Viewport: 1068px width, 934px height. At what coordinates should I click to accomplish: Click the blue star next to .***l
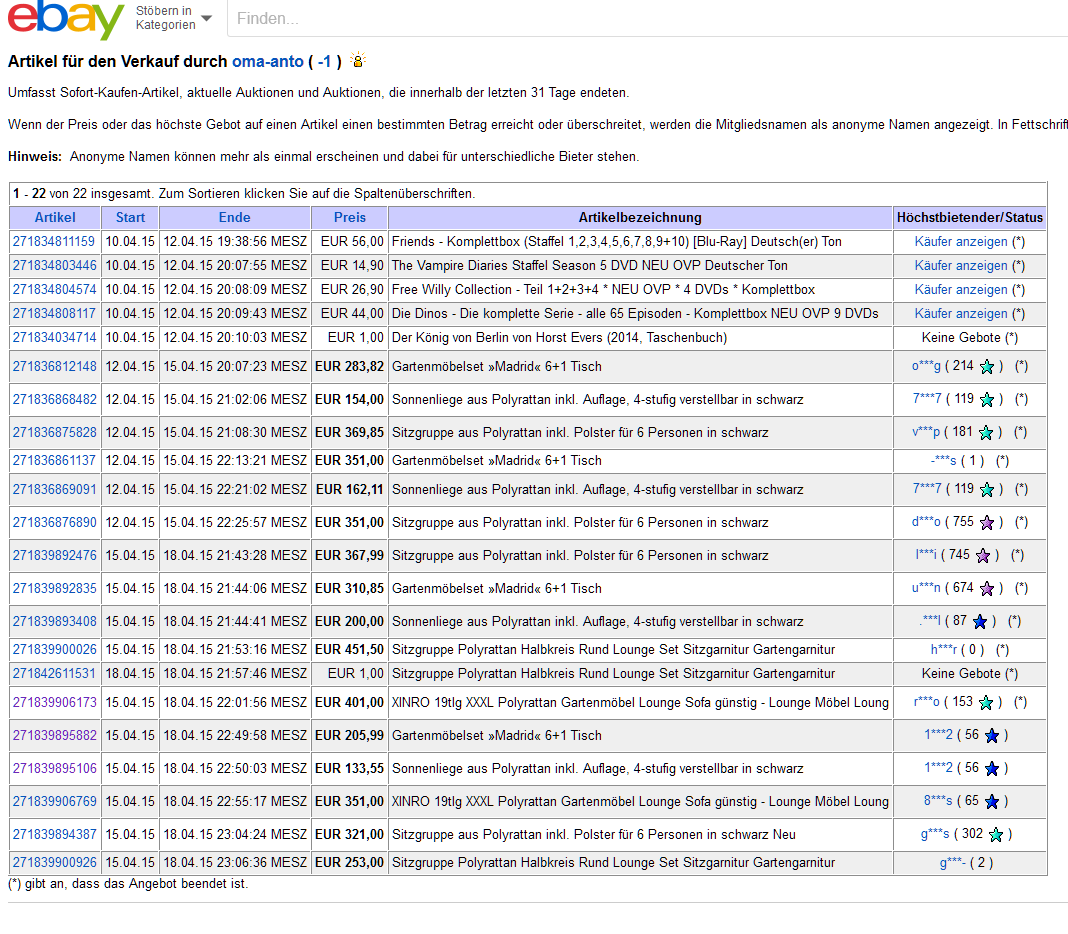(980, 622)
